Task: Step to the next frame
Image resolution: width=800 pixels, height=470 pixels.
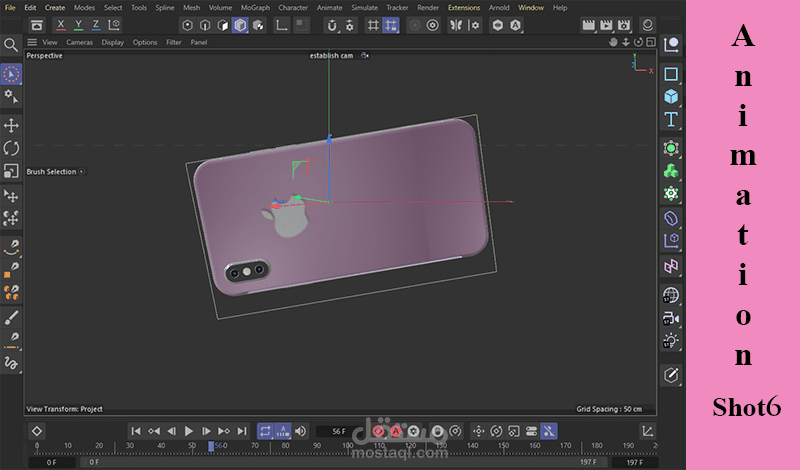Action: [206, 431]
